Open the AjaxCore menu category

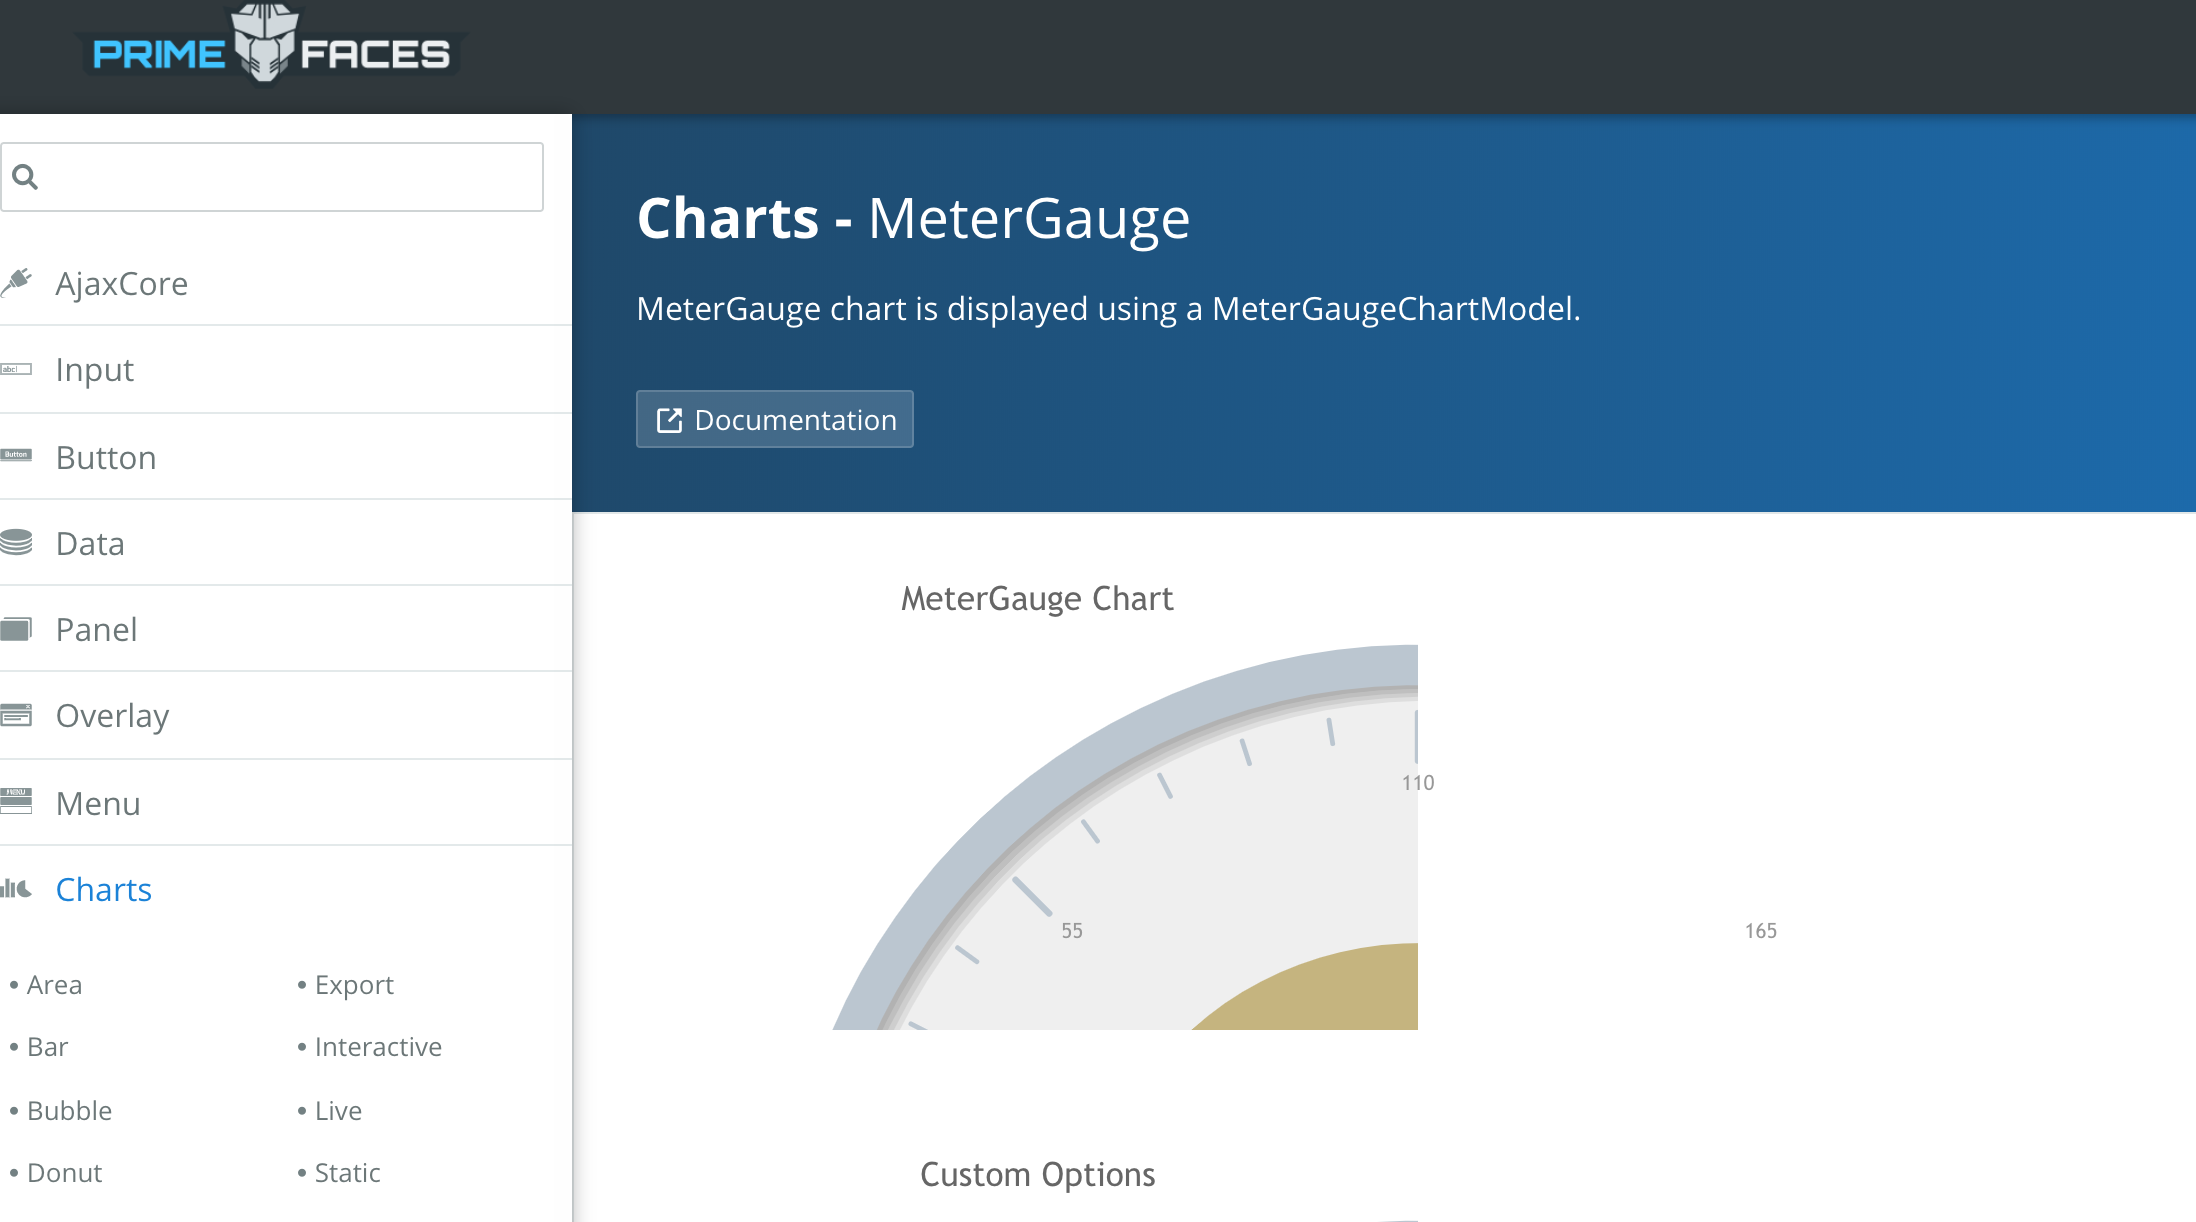pos(121,284)
